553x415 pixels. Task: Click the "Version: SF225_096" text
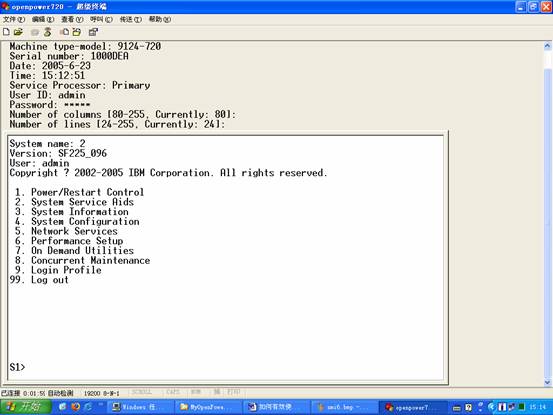coord(58,153)
